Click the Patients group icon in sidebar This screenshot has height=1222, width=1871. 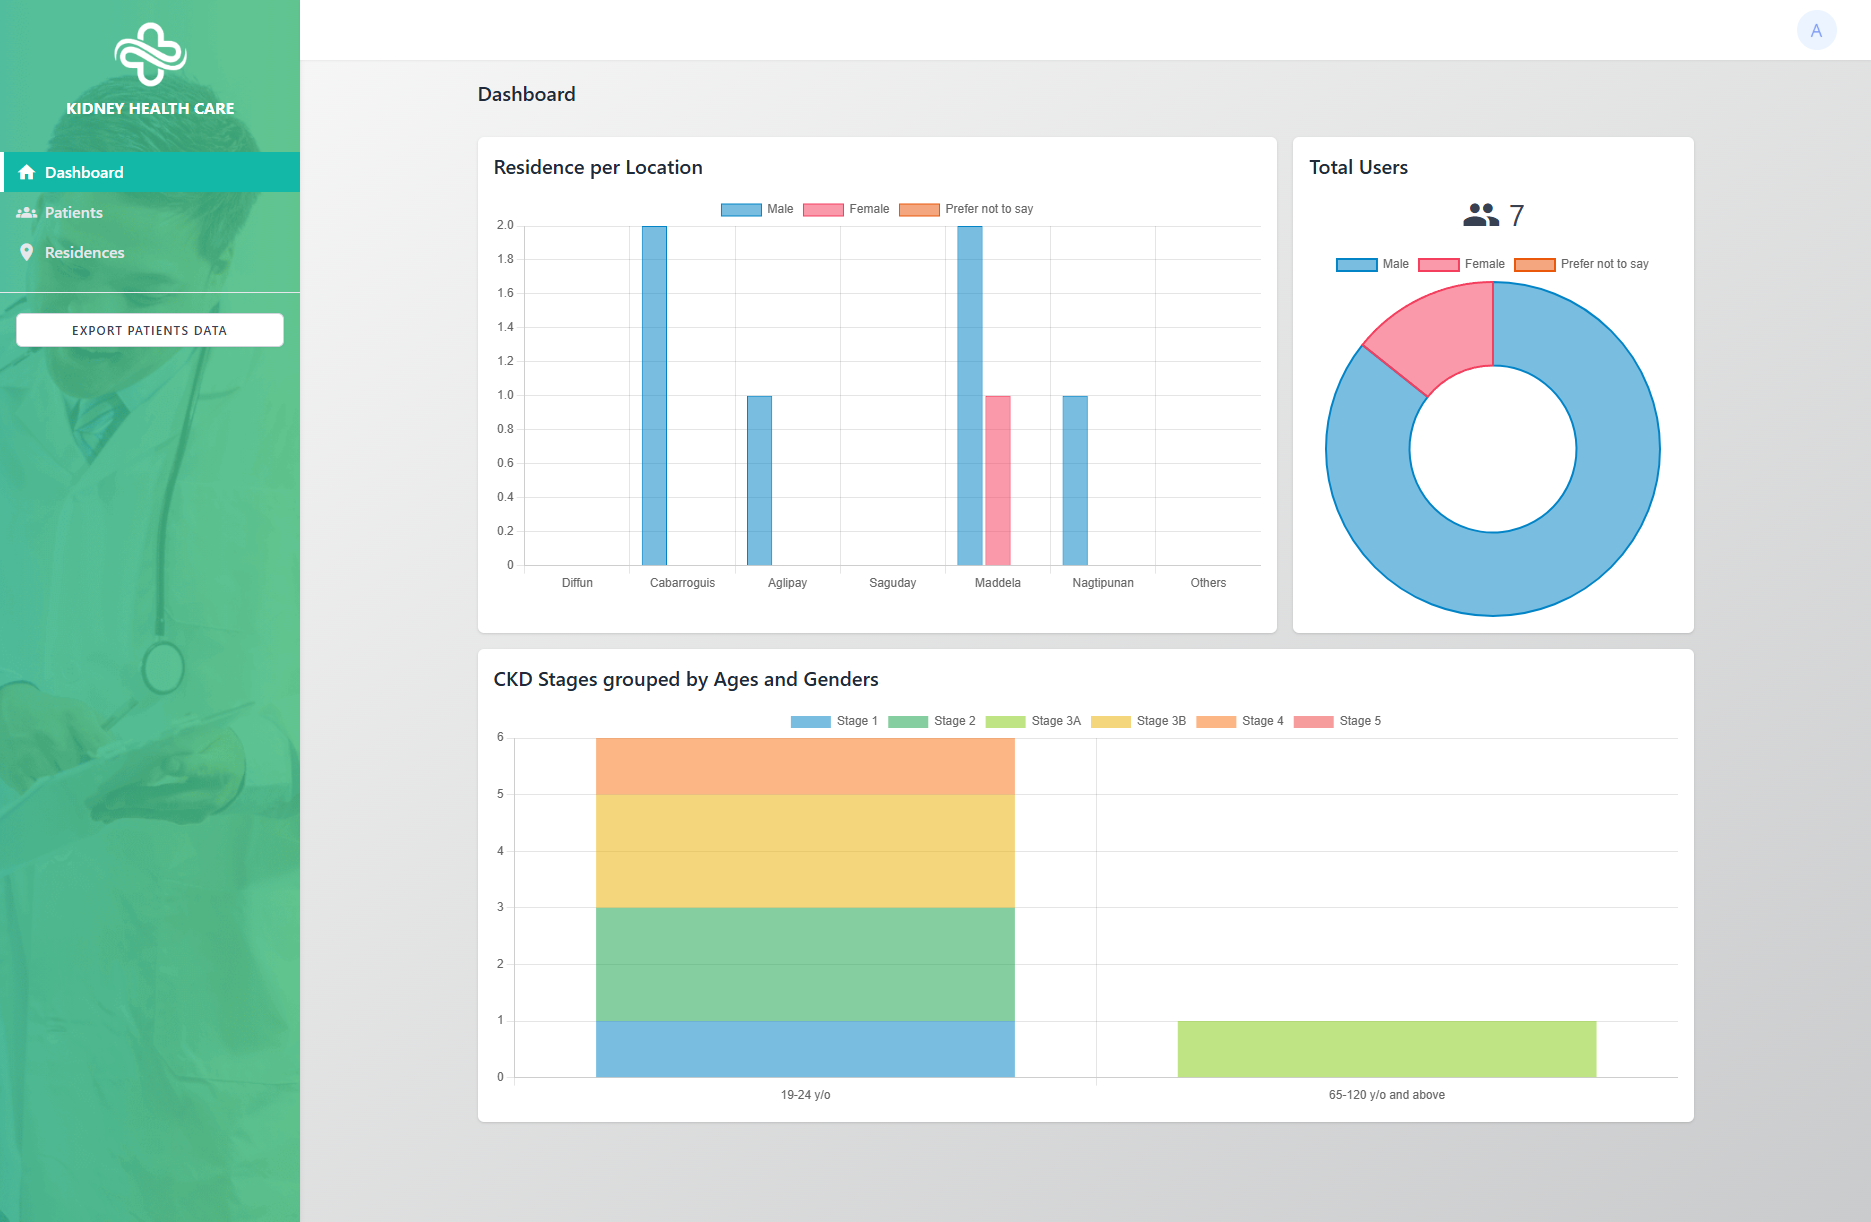pos(27,212)
